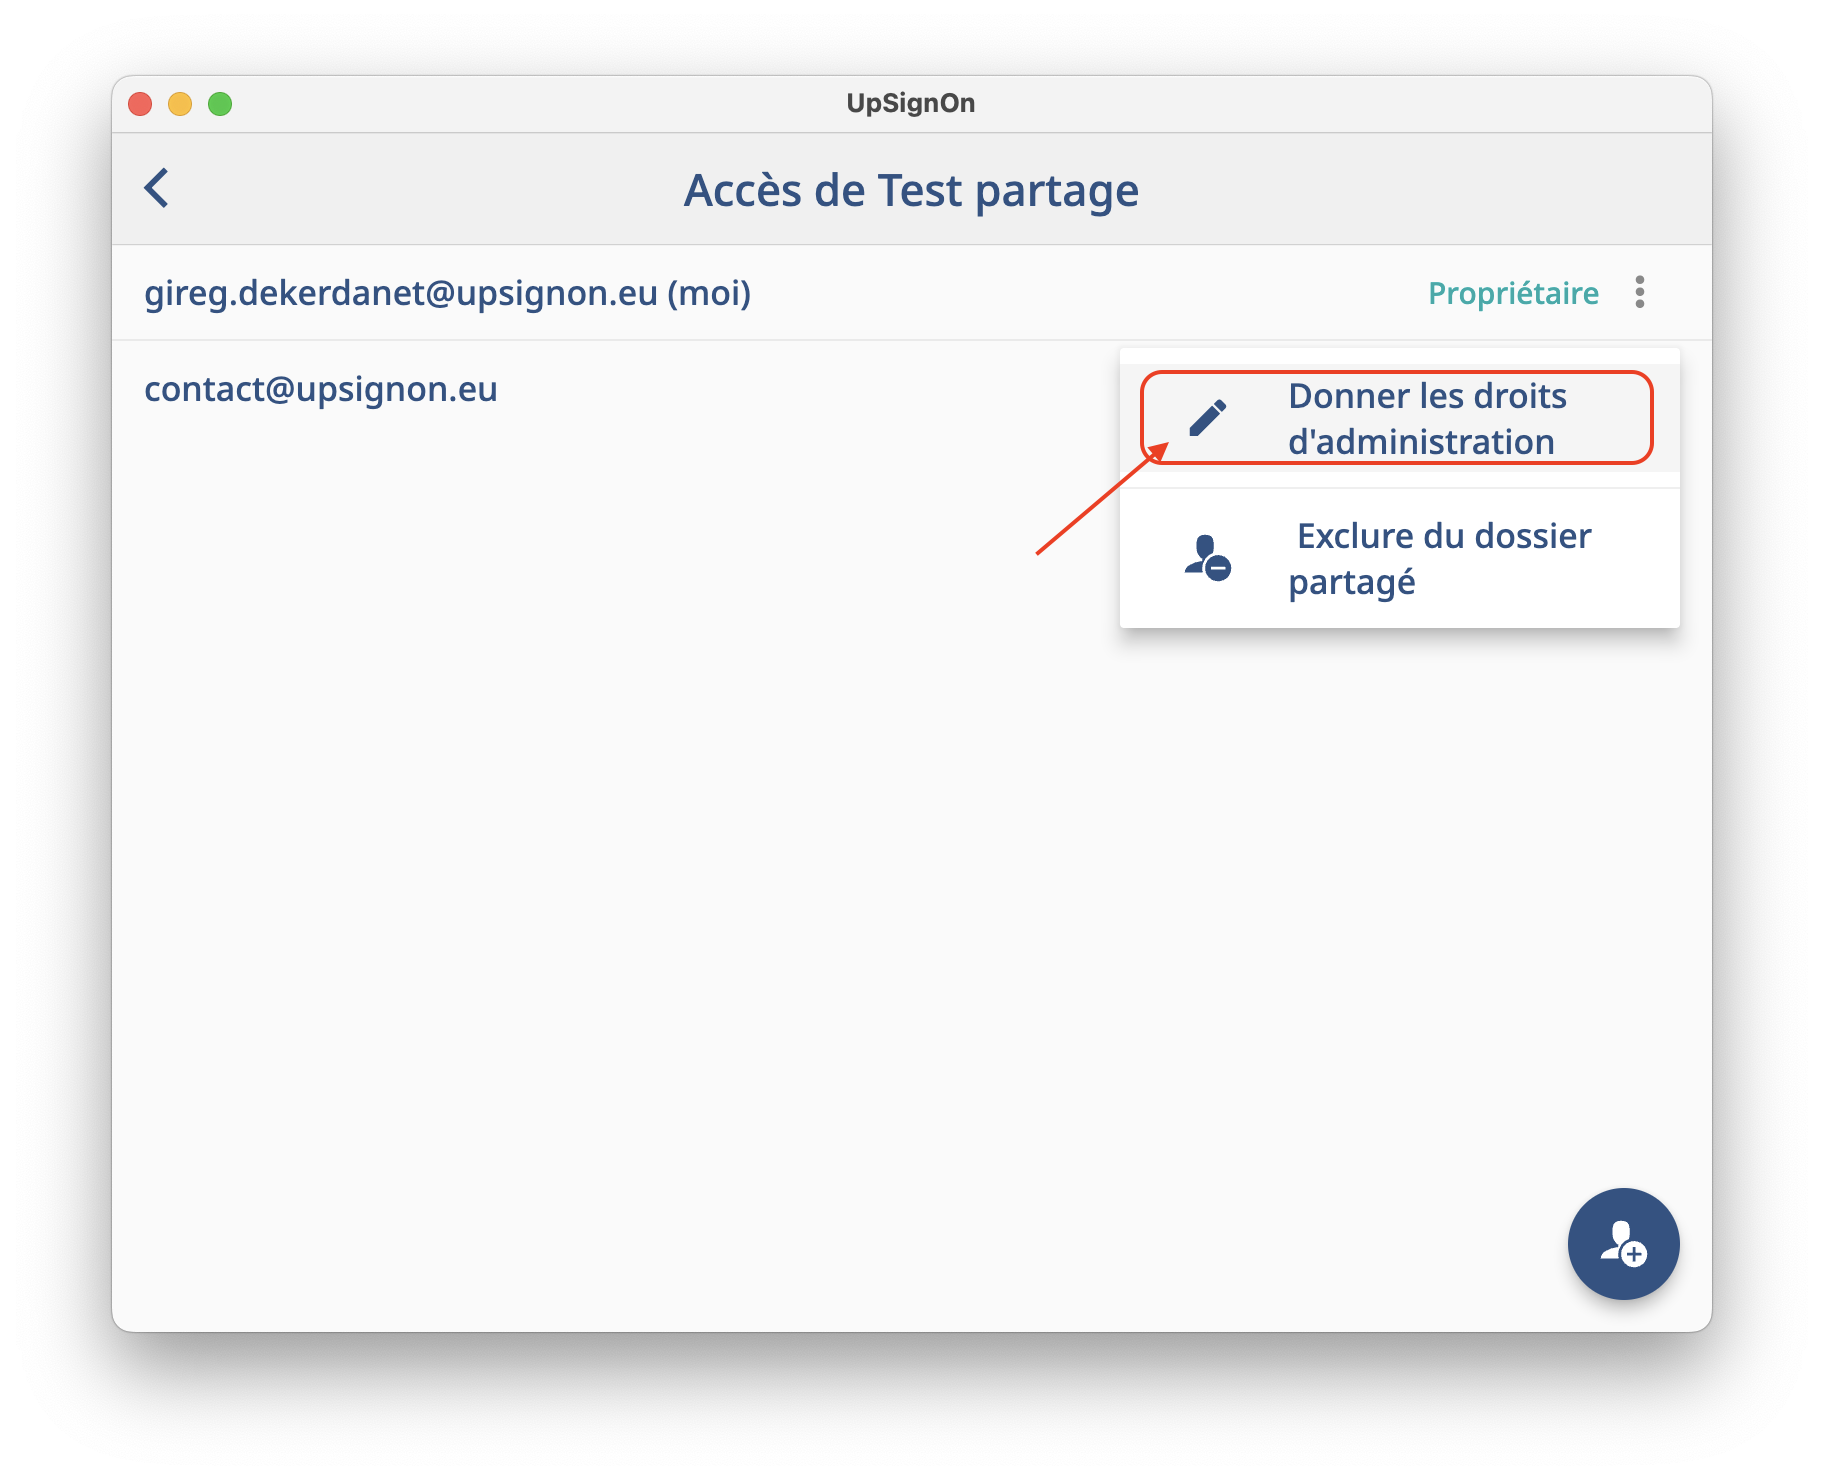Go back using the left chevron
This screenshot has height=1480, width=1824.
pyautogui.click(x=157, y=188)
